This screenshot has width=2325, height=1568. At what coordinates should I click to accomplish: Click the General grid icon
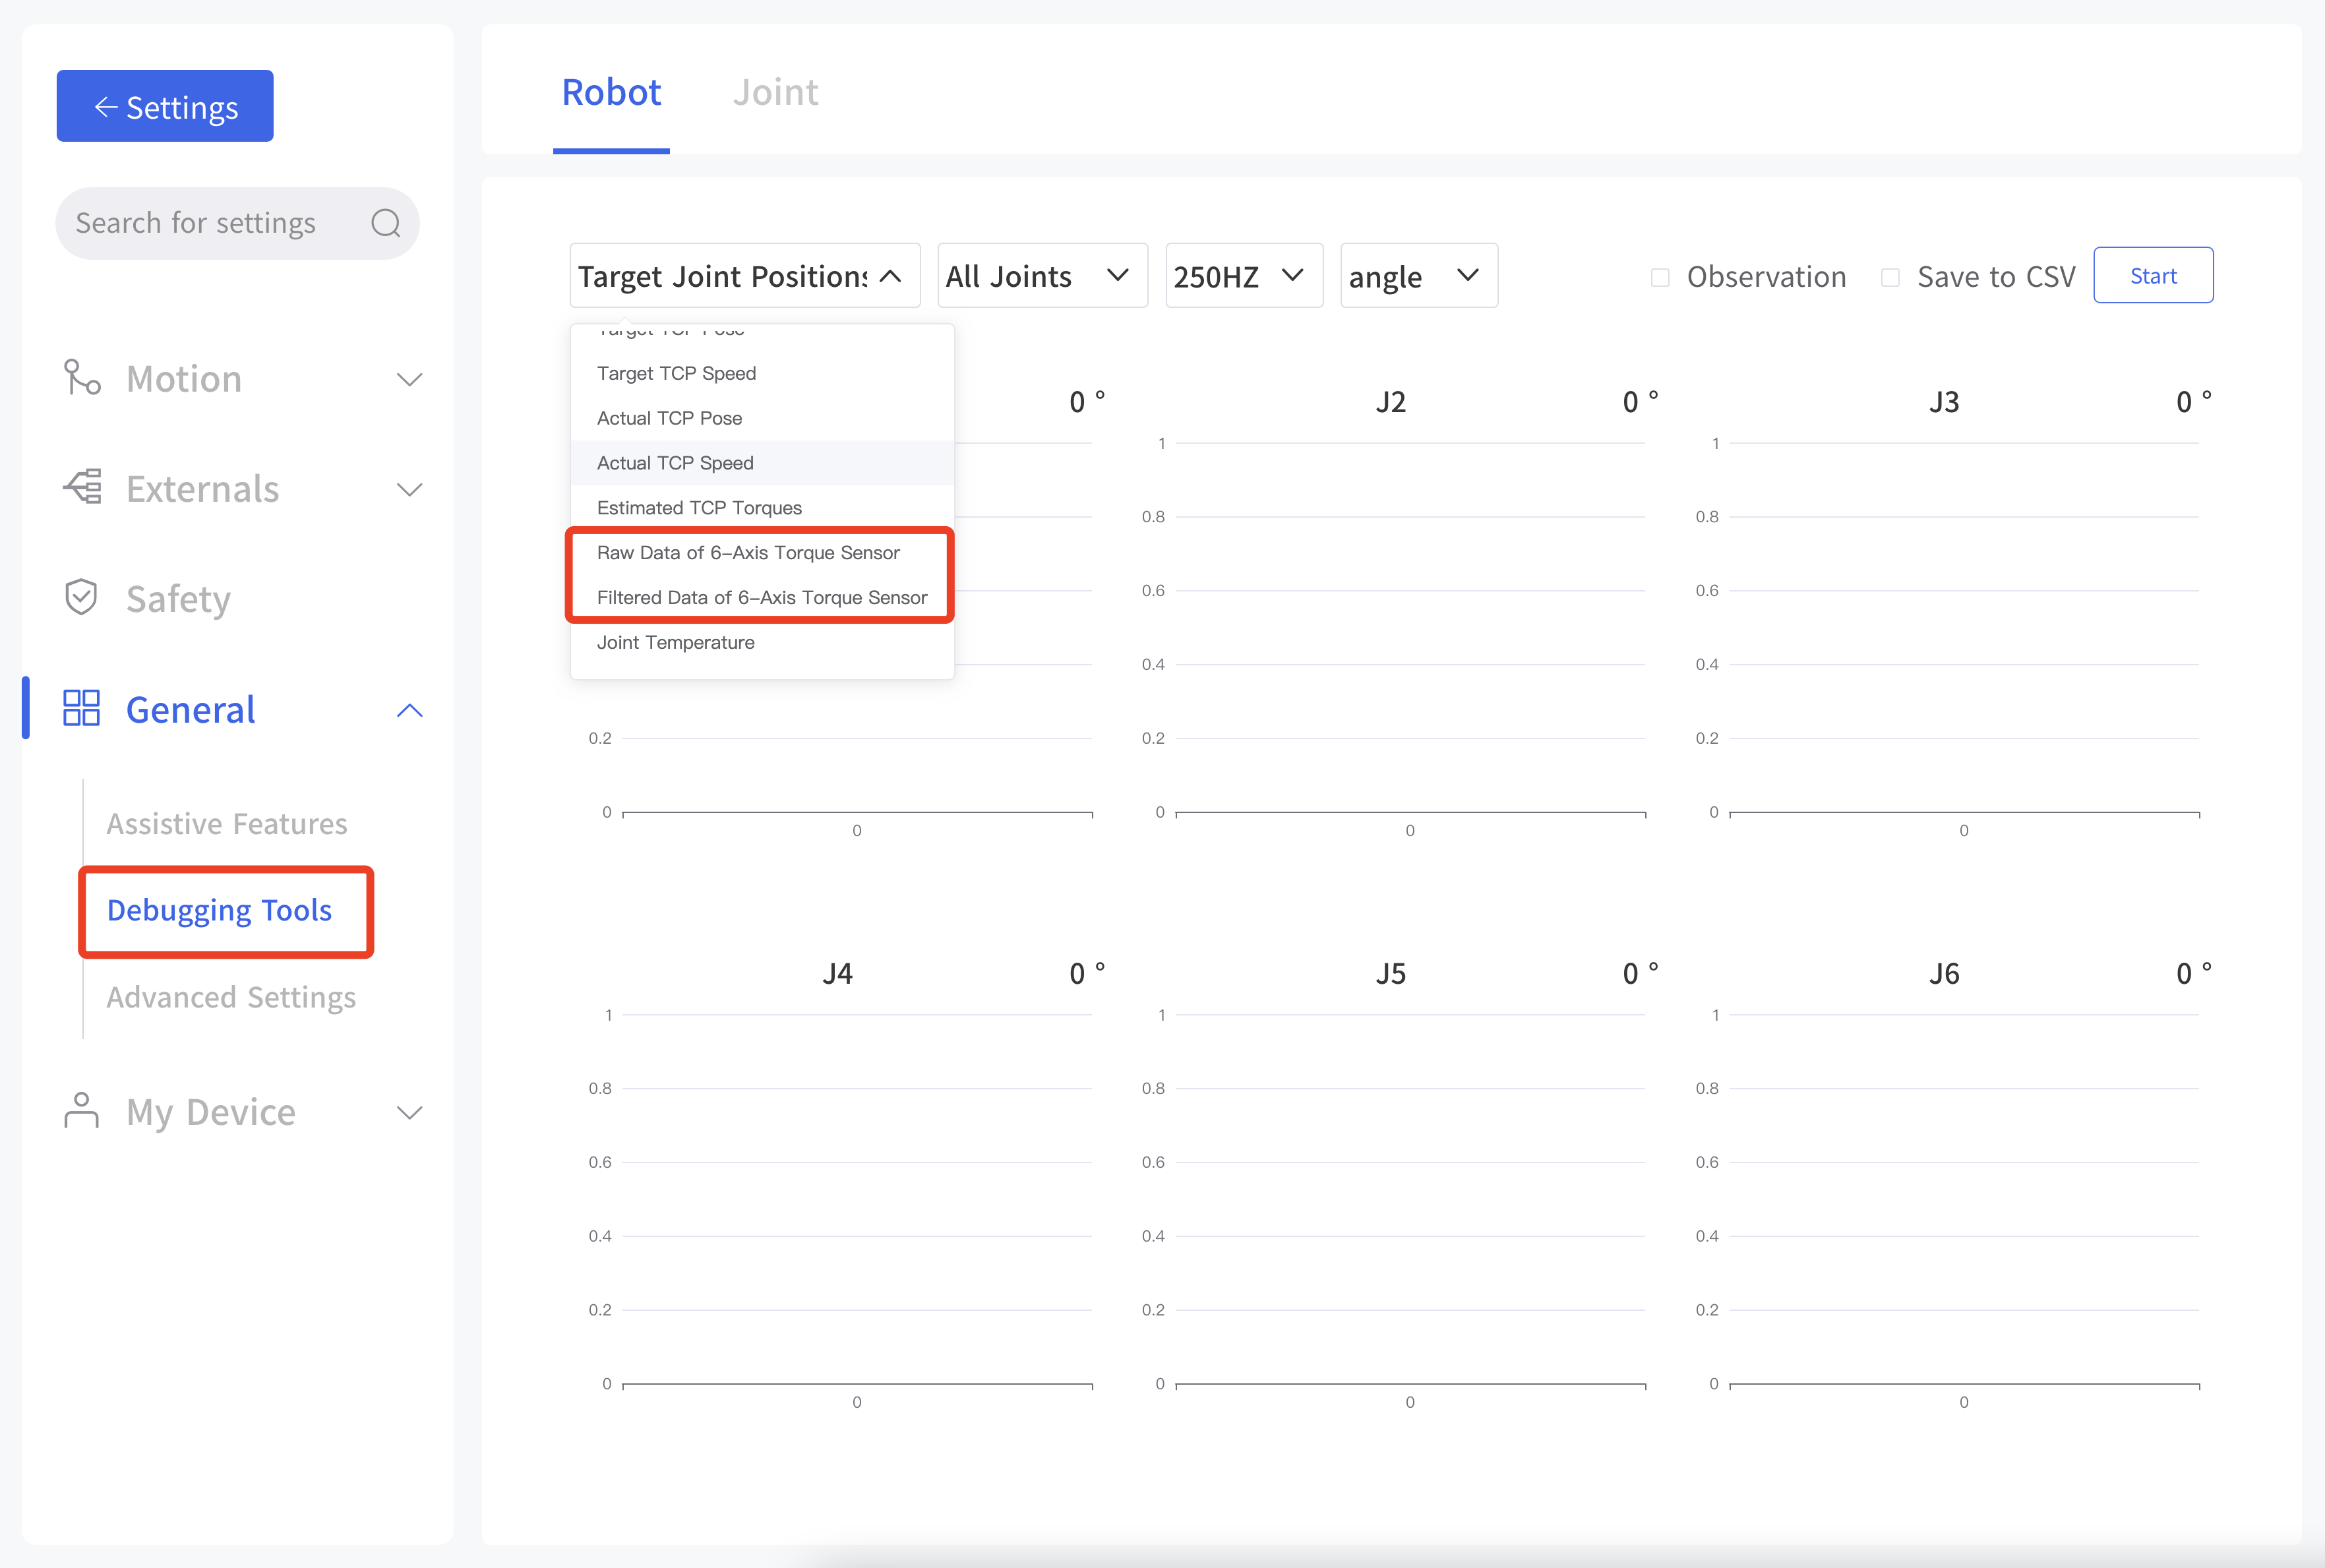(x=81, y=708)
